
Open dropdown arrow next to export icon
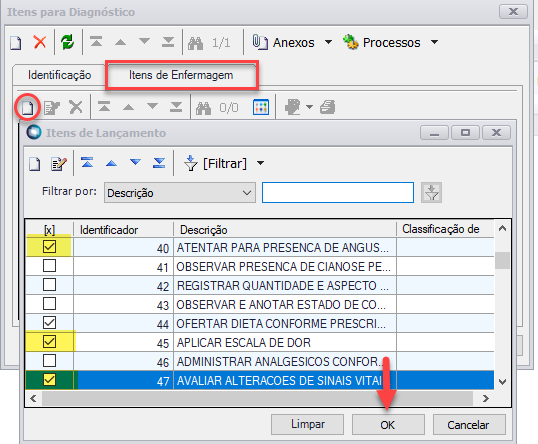pyautogui.click(x=309, y=107)
